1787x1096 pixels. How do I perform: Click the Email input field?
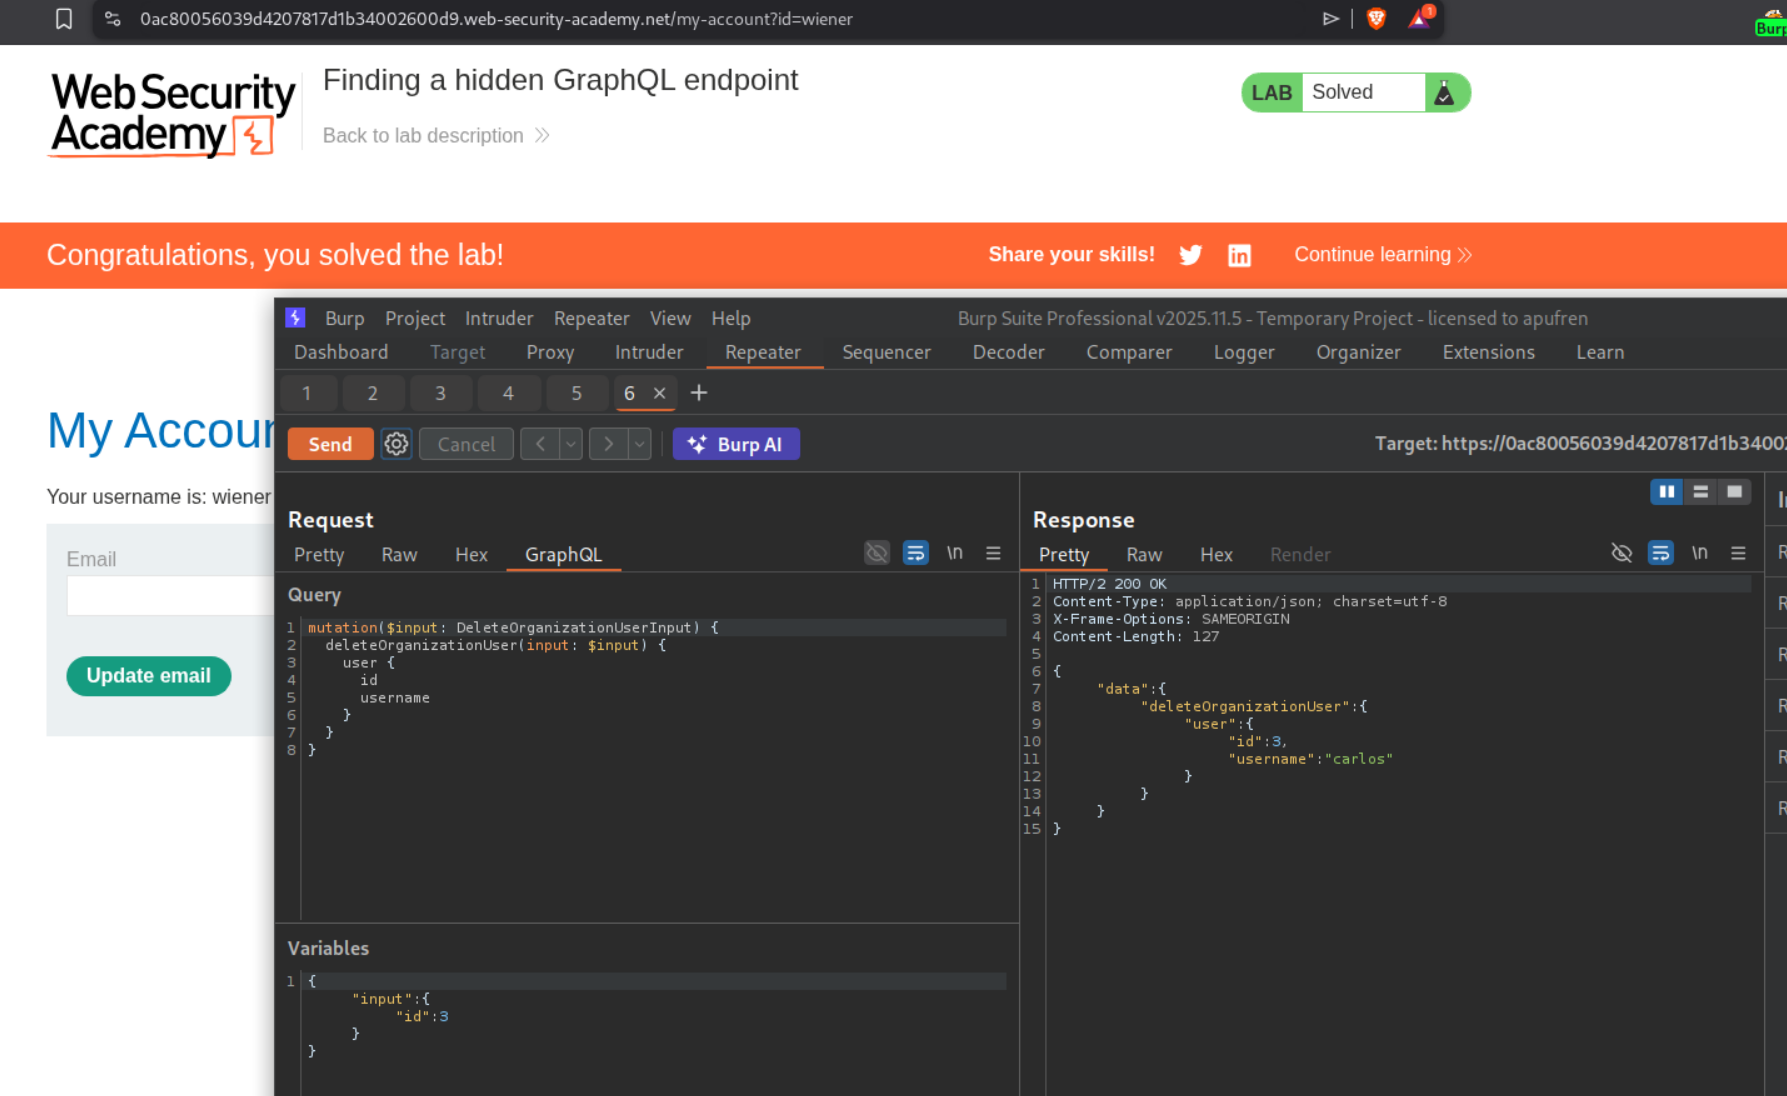click(x=170, y=596)
